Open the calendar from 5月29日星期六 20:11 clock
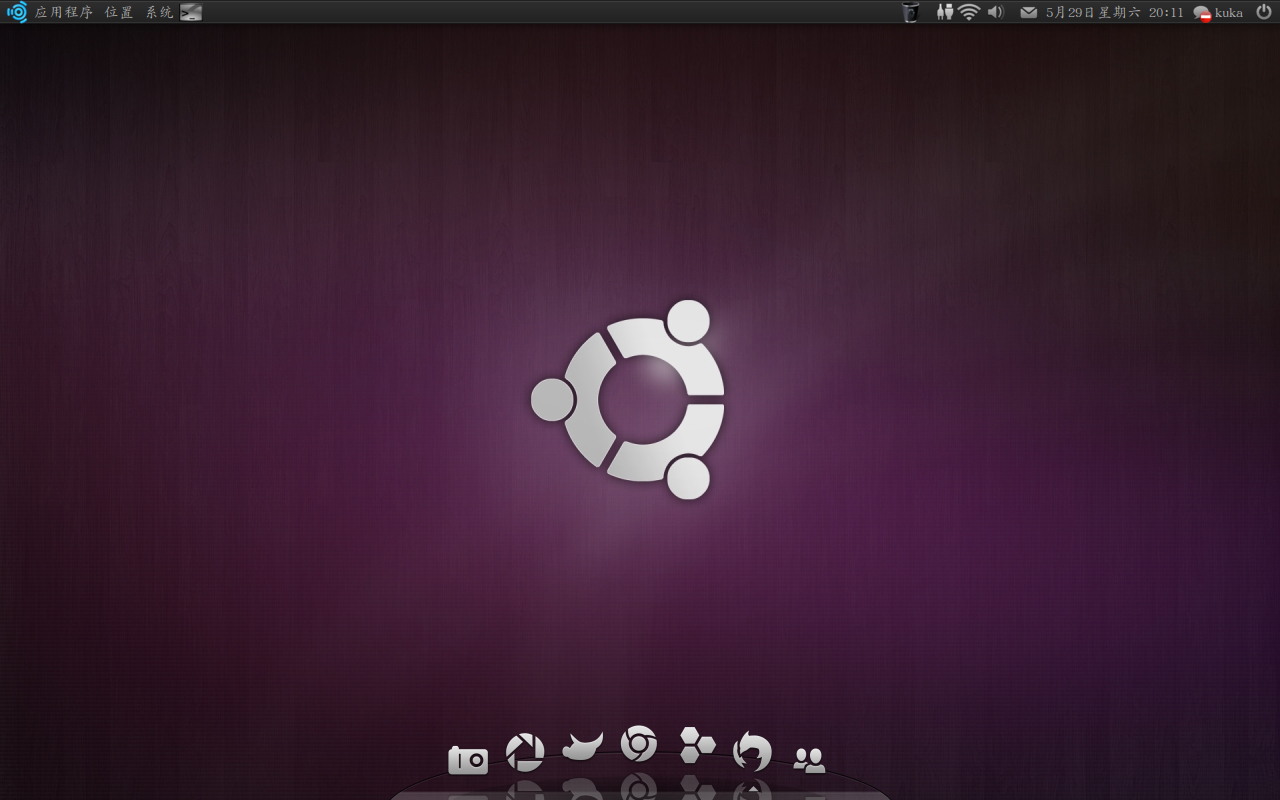1280x800 pixels. coord(1114,12)
